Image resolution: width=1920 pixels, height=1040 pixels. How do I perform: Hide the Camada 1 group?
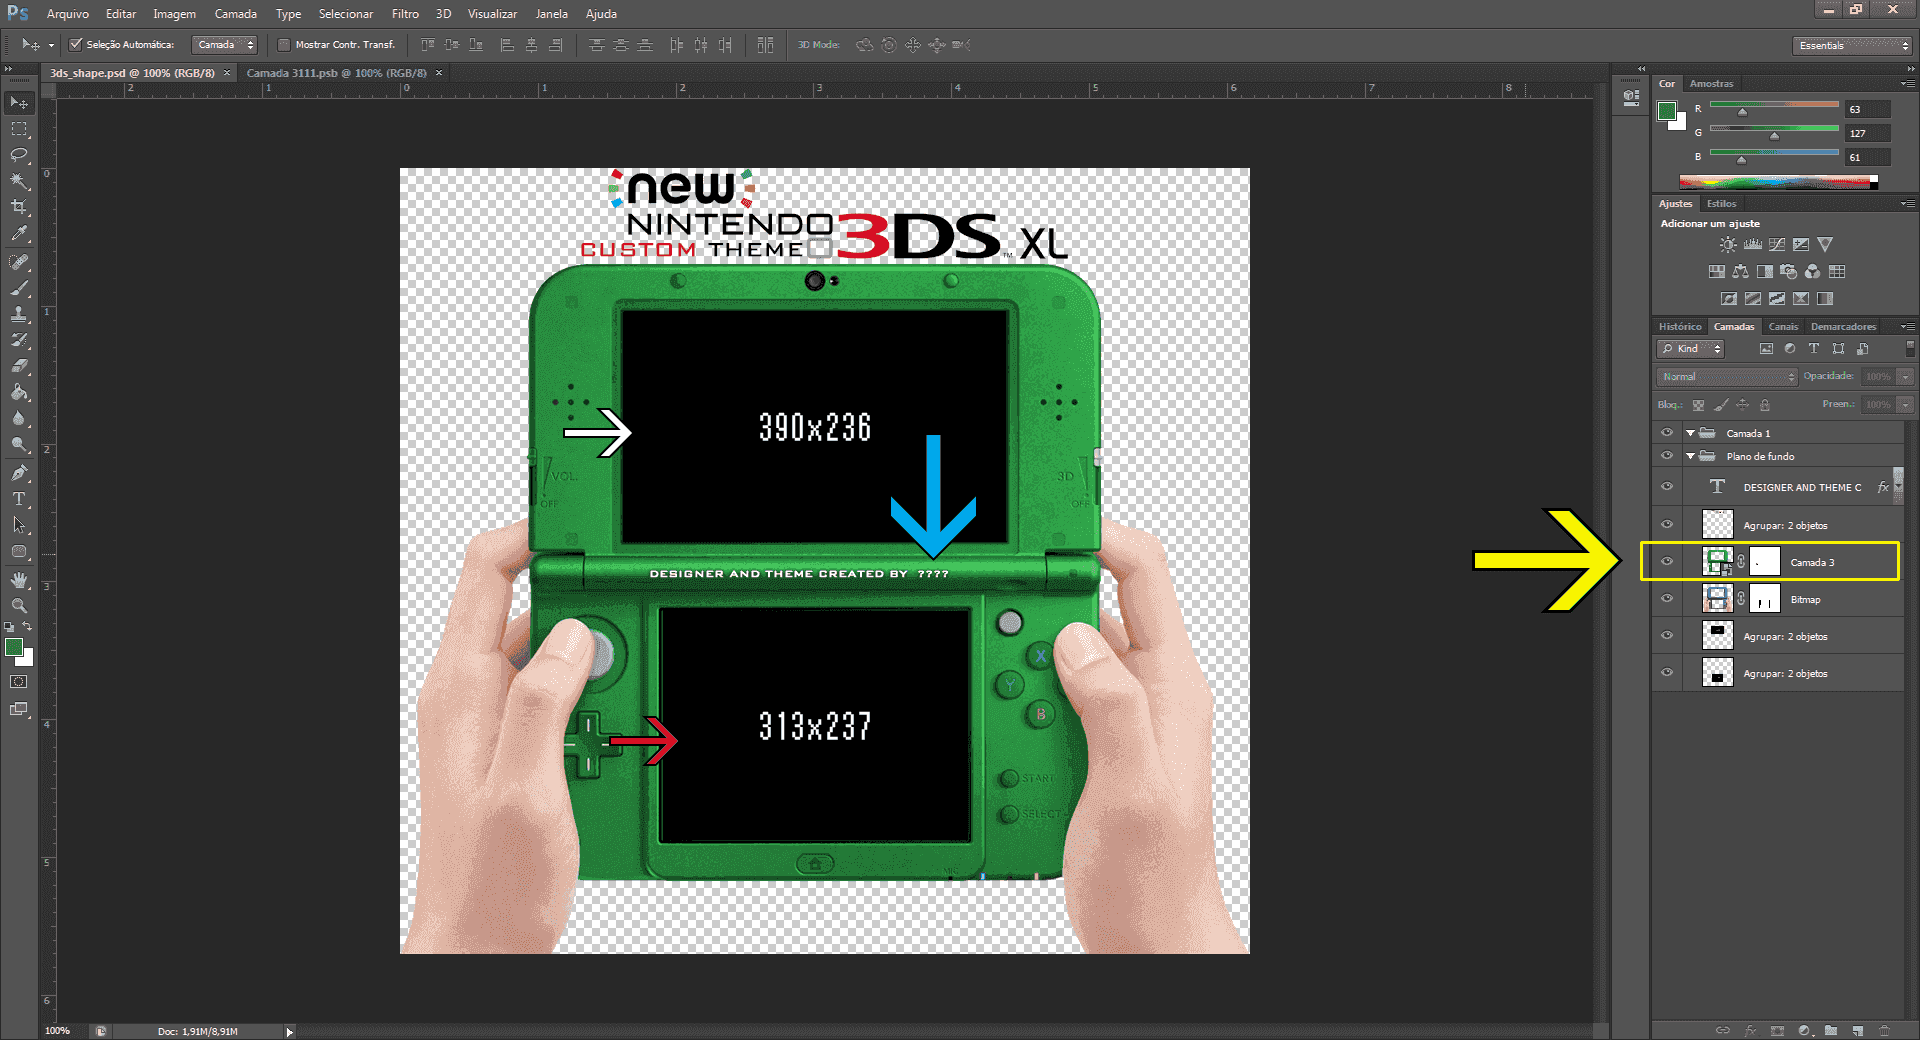pyautogui.click(x=1667, y=433)
